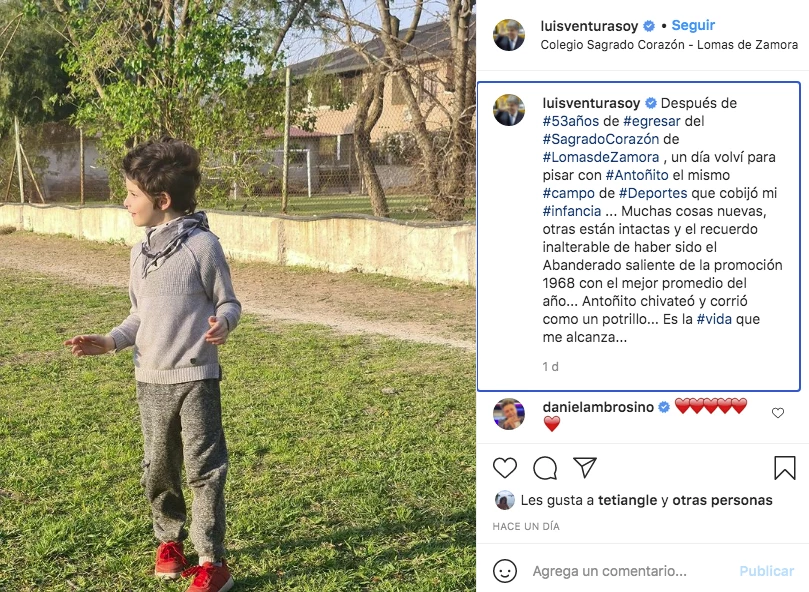Viewport: 809px width, 592px height.
Task: Open luisventurasoy profile picture in header
Action: (x=509, y=35)
